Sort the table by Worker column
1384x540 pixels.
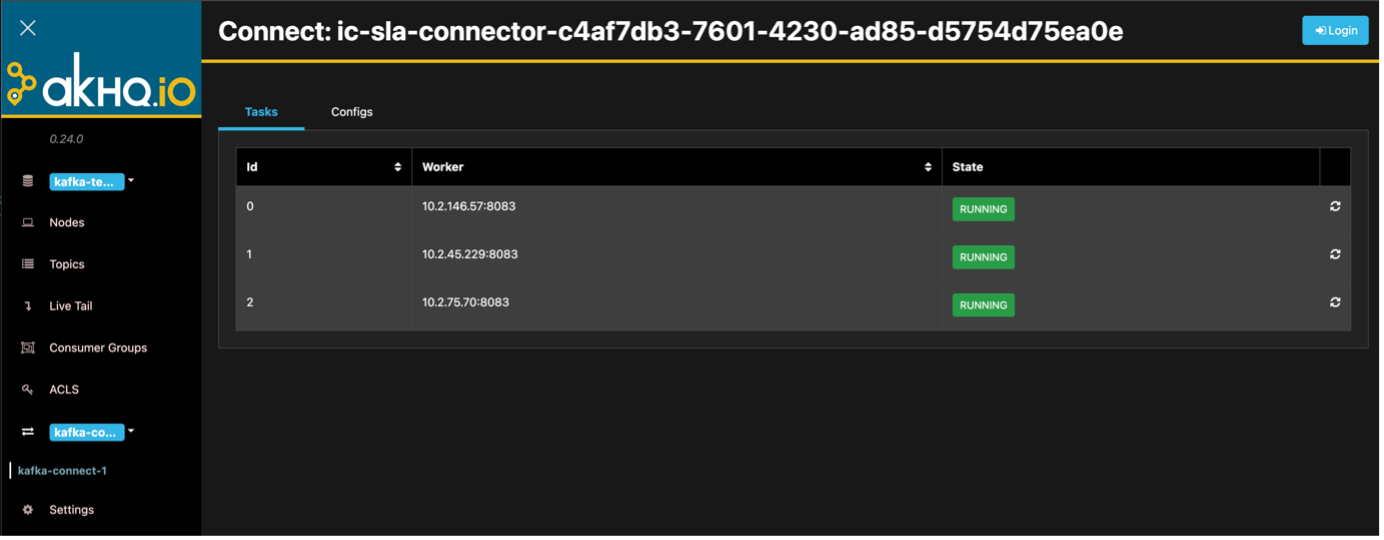(x=677, y=168)
